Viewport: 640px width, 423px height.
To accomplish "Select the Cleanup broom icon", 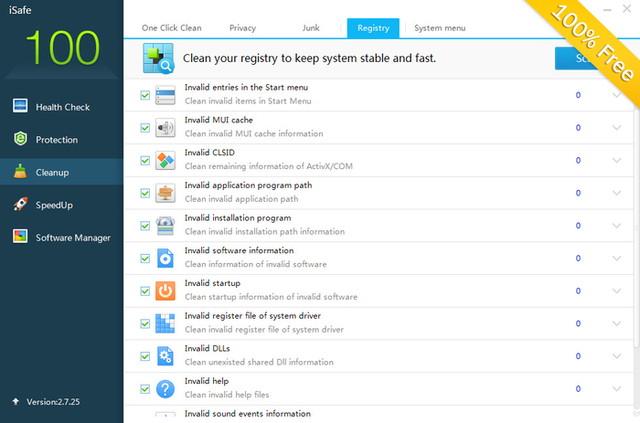I will click(x=20, y=171).
